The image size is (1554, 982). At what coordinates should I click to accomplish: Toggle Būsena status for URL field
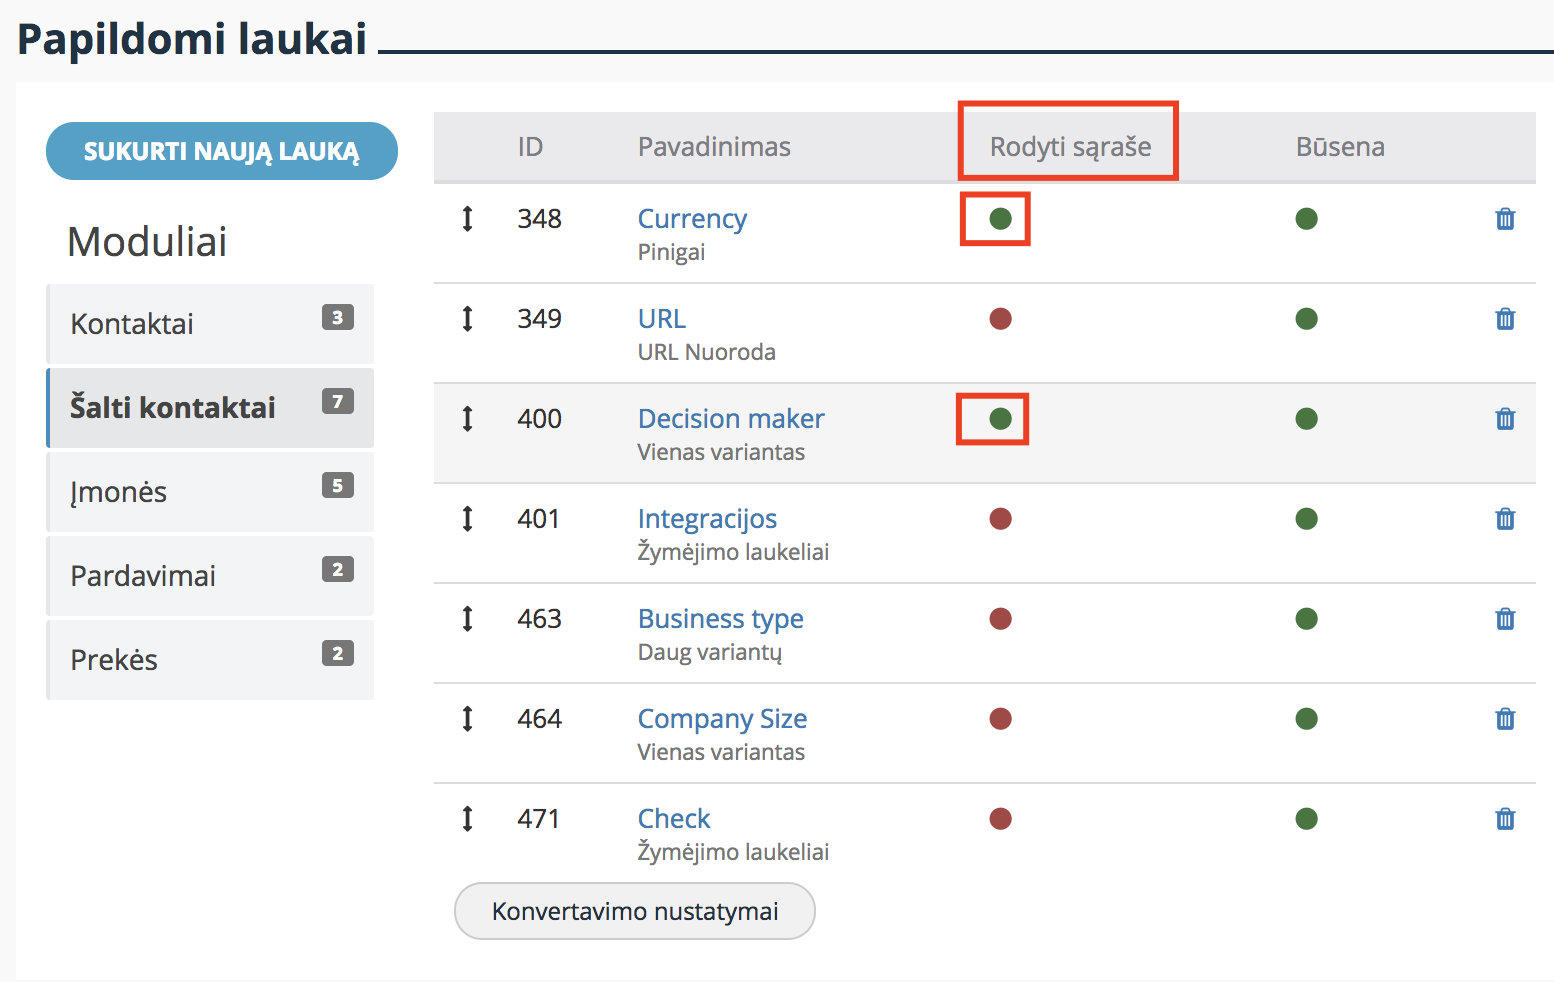click(x=1306, y=319)
